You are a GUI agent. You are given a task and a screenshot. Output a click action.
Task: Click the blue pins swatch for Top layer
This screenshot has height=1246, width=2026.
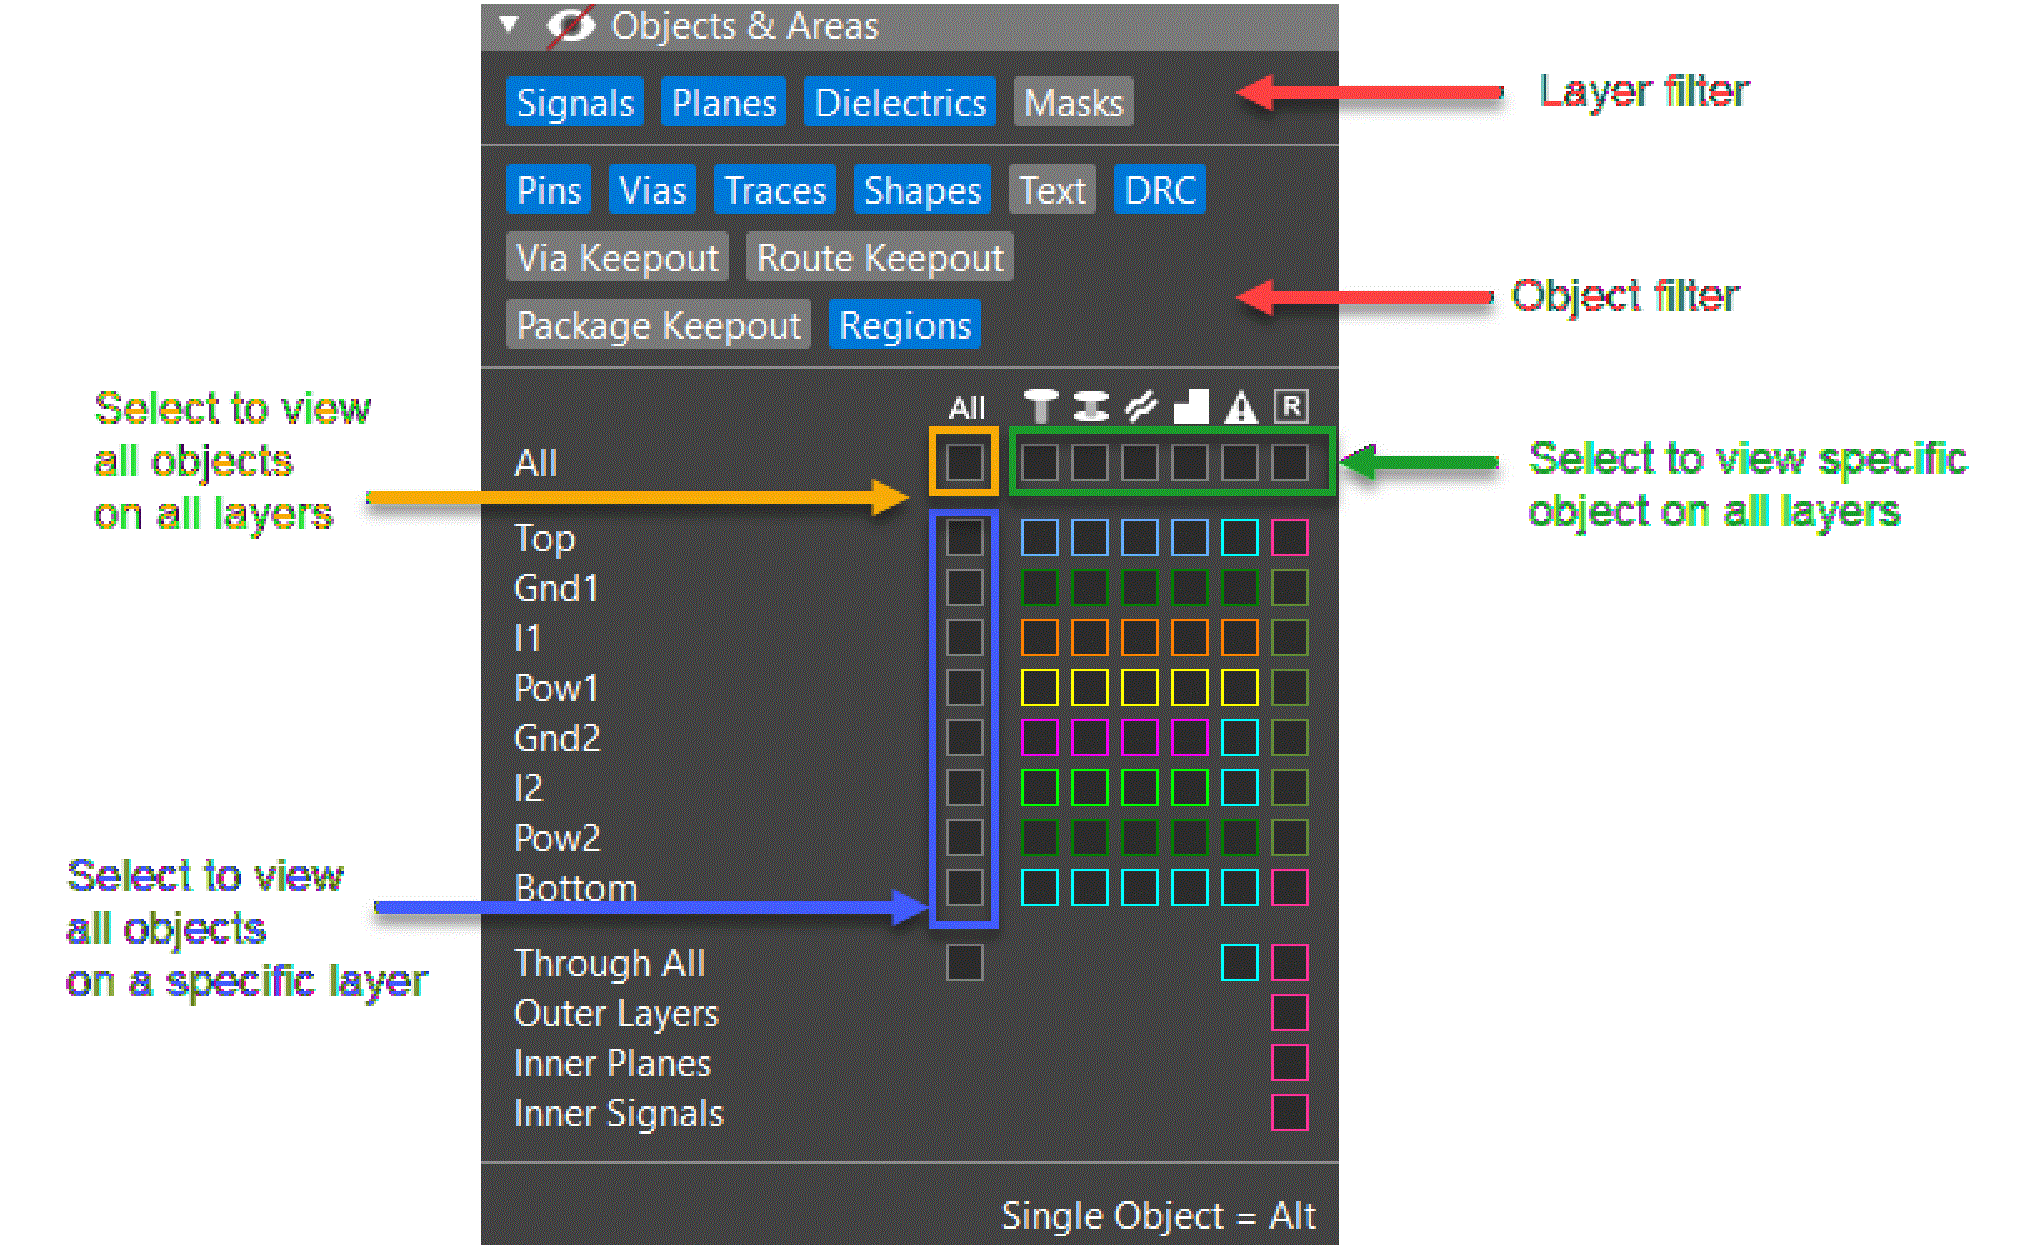pyautogui.click(x=1040, y=538)
